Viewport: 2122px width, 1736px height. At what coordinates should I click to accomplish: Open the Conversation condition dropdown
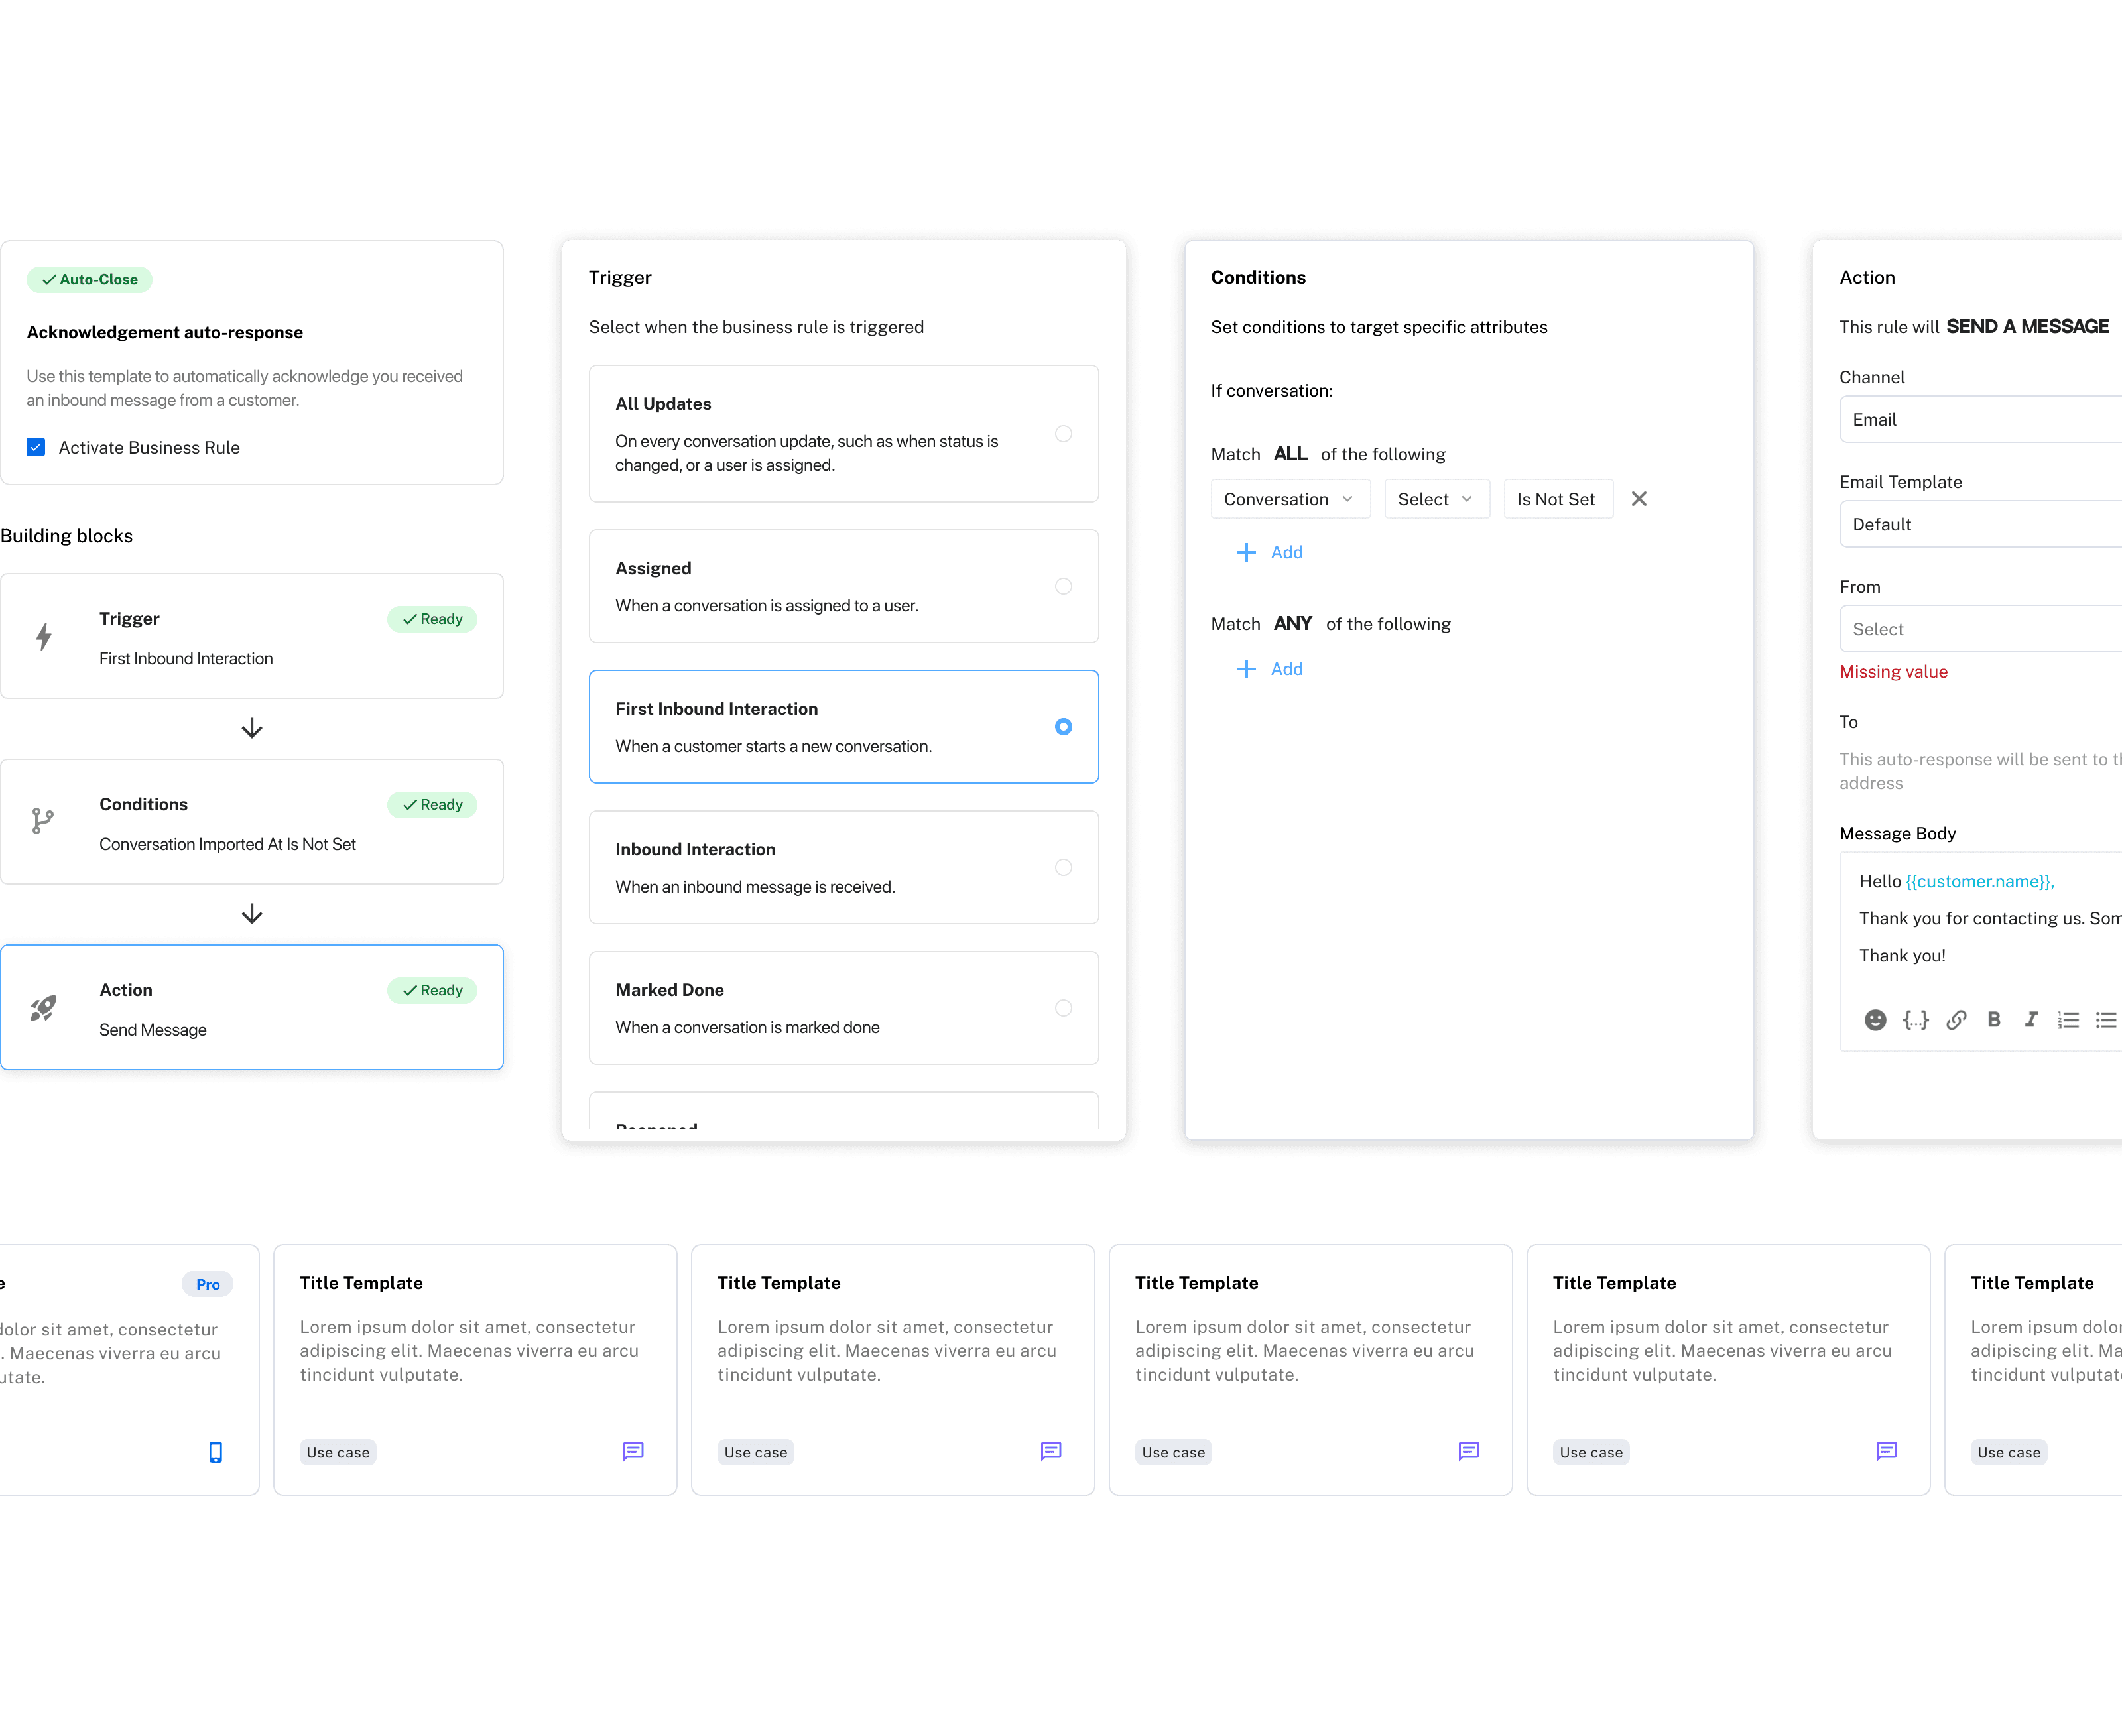coord(1289,499)
